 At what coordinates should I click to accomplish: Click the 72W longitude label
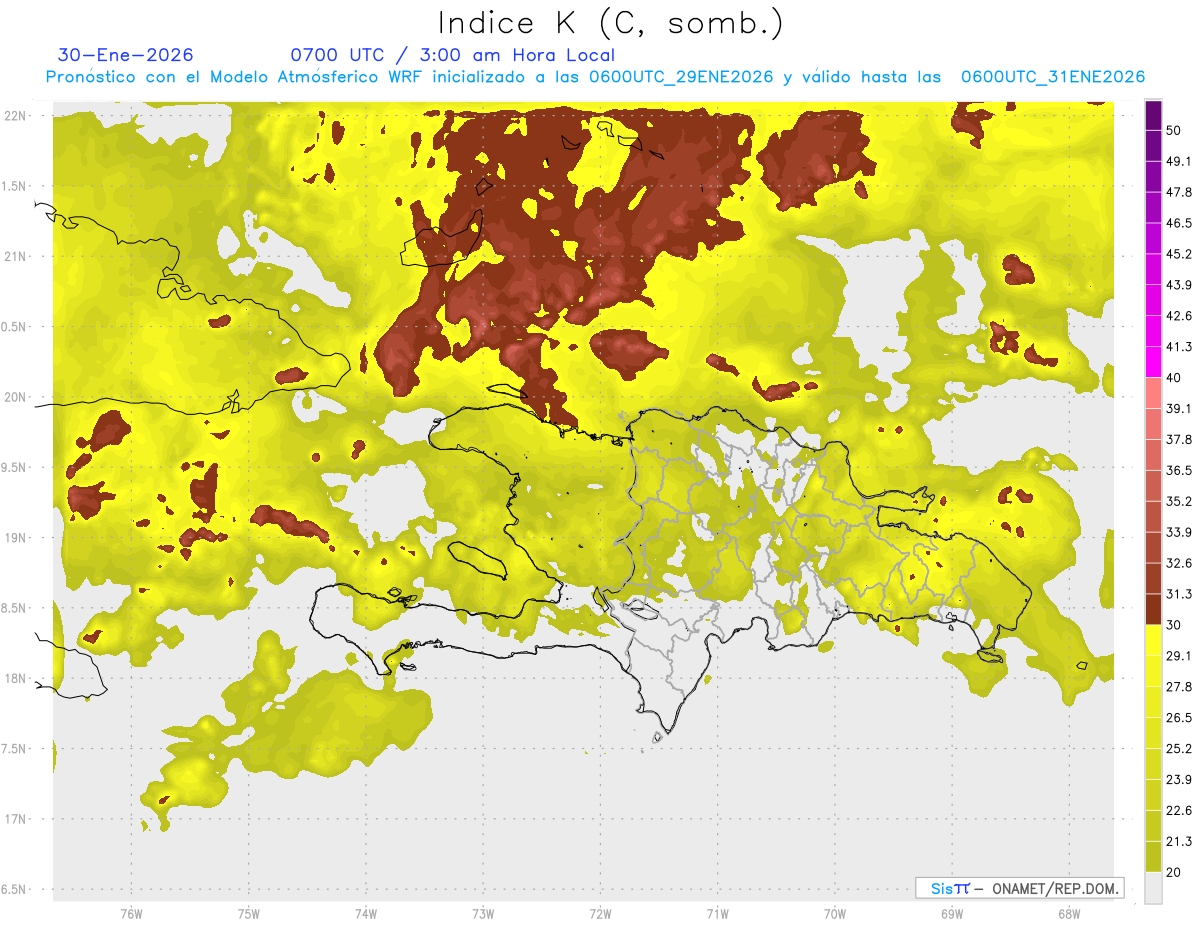pos(600,914)
